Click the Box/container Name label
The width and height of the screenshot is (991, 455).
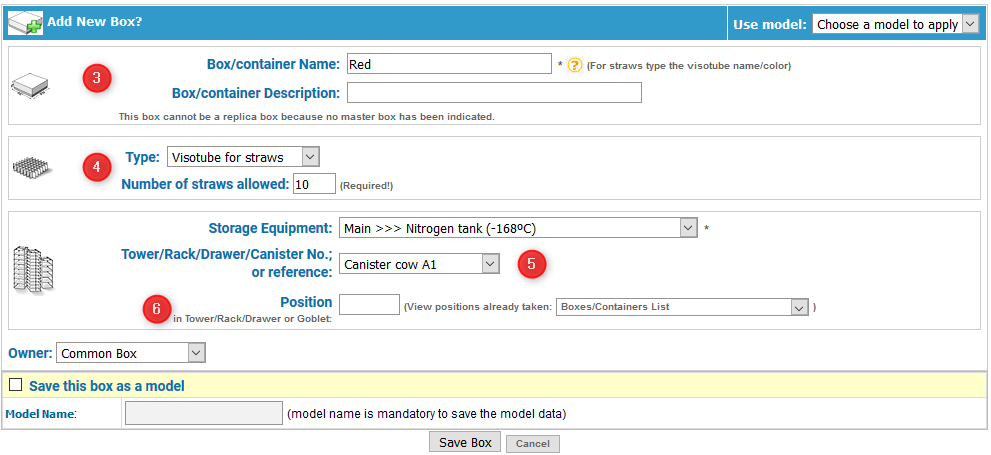click(274, 64)
